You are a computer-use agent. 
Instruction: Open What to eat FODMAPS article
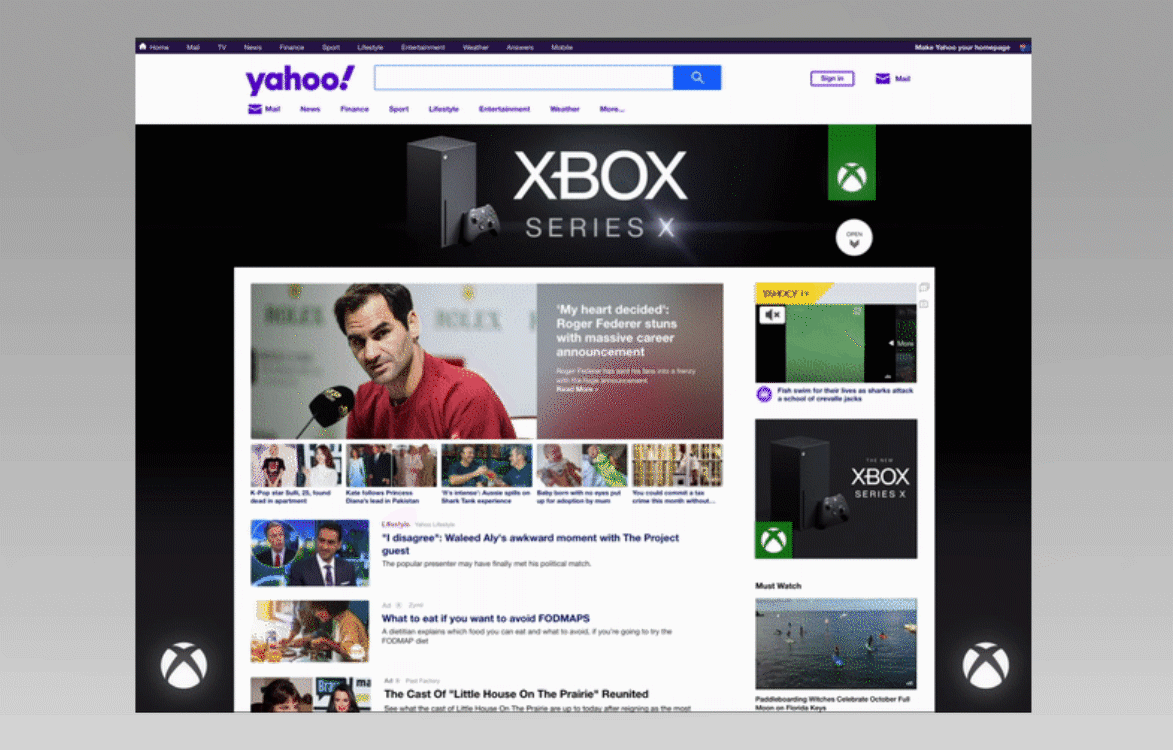click(x=486, y=618)
